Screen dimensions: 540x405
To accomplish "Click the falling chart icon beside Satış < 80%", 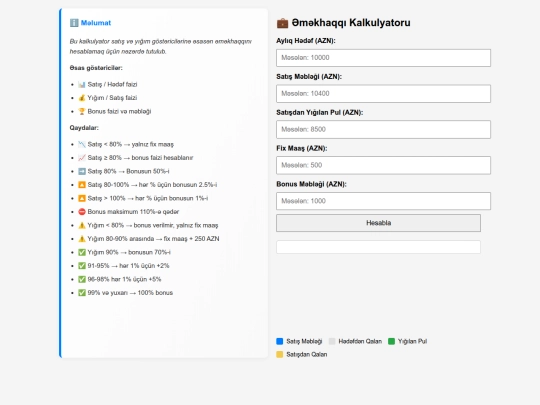I will click(x=82, y=144).
